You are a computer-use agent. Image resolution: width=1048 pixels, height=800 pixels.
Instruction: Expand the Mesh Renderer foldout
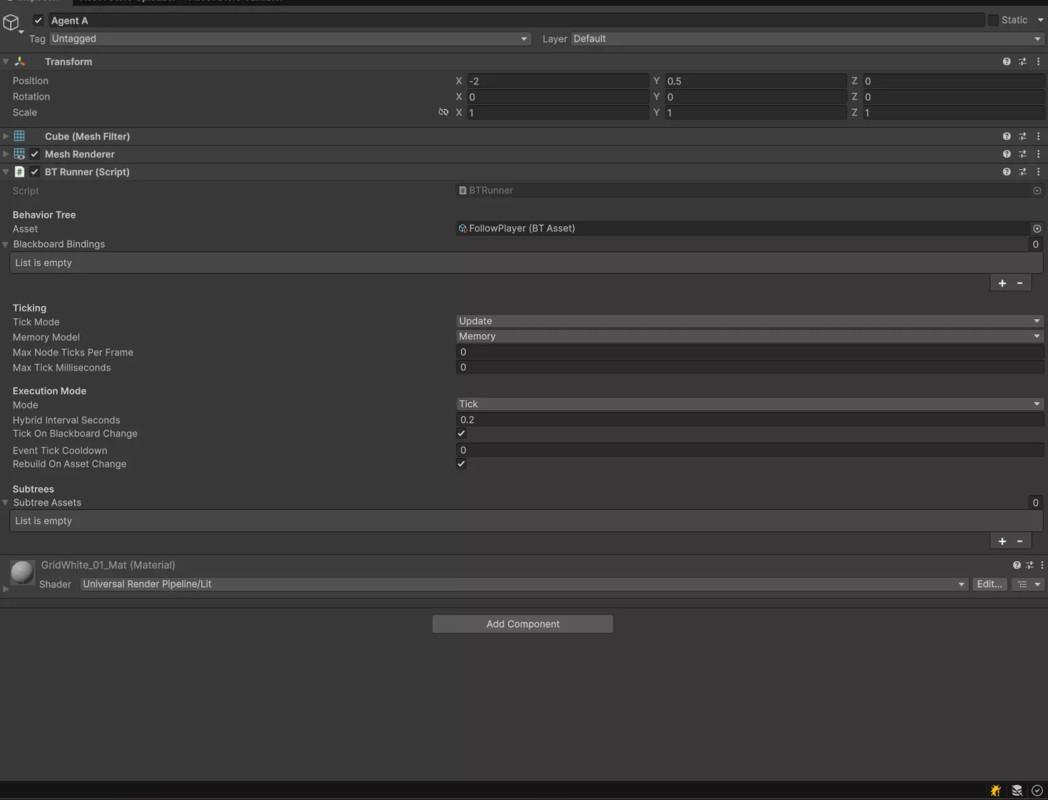[x=5, y=154]
